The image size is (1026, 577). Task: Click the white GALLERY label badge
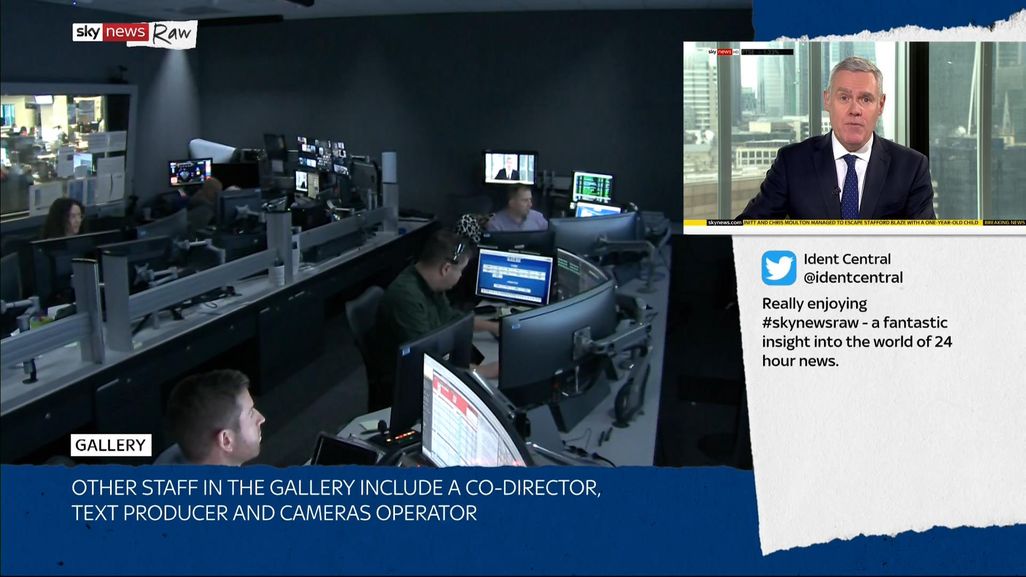coord(111,445)
